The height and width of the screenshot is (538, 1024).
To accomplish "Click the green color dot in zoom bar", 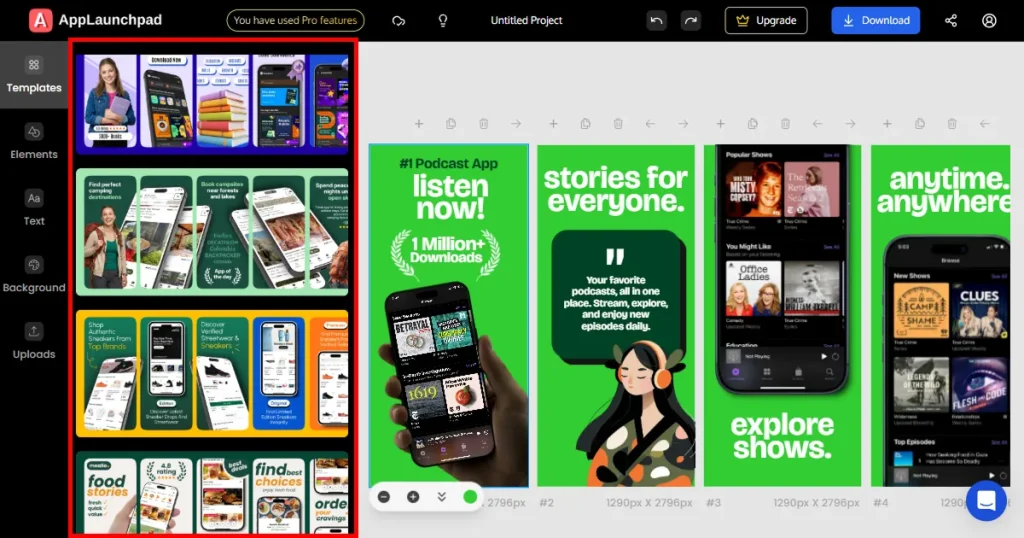I will (x=470, y=497).
